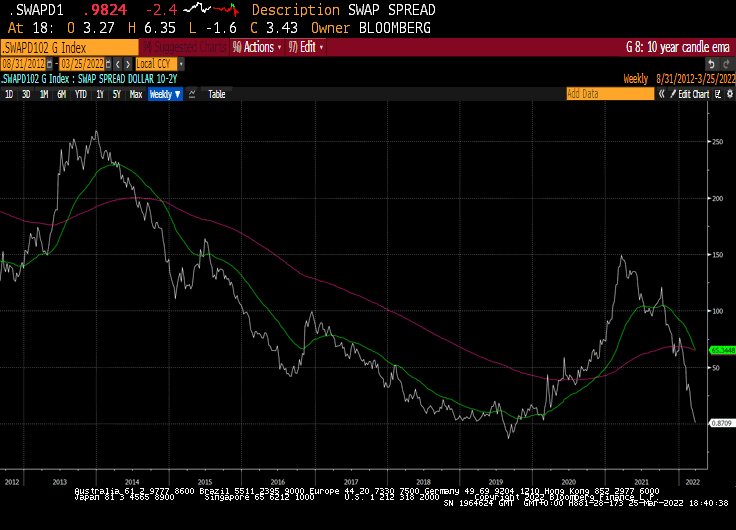Click the 250 y-axis label
Viewport: 736px width, 530px height.
717,141
